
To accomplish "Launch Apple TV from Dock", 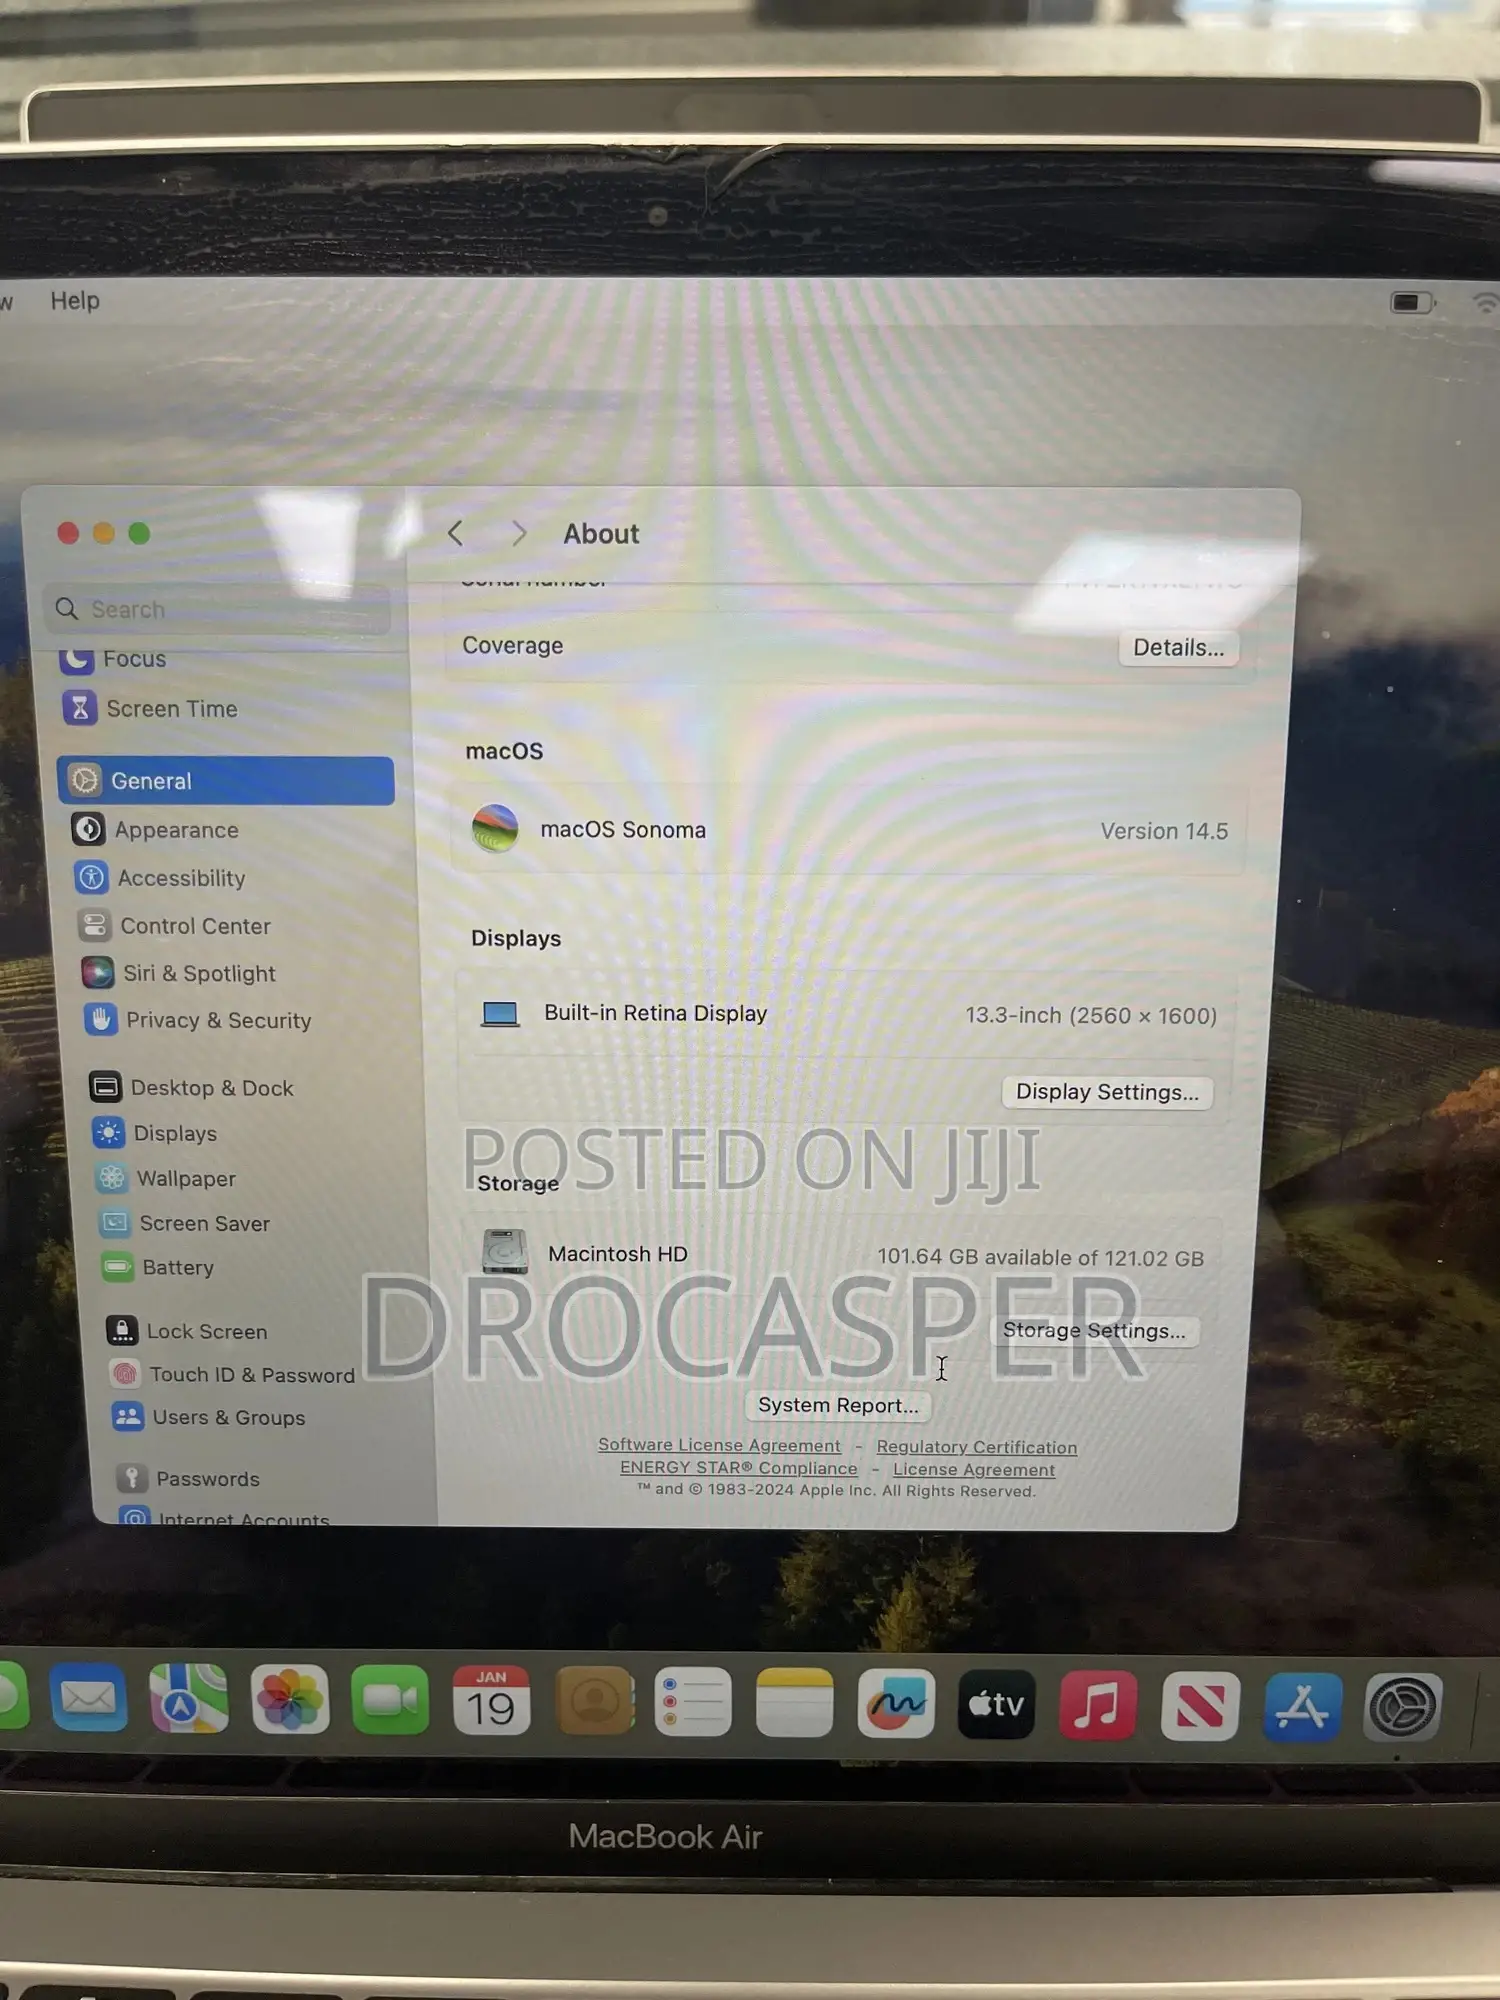I will (996, 1704).
